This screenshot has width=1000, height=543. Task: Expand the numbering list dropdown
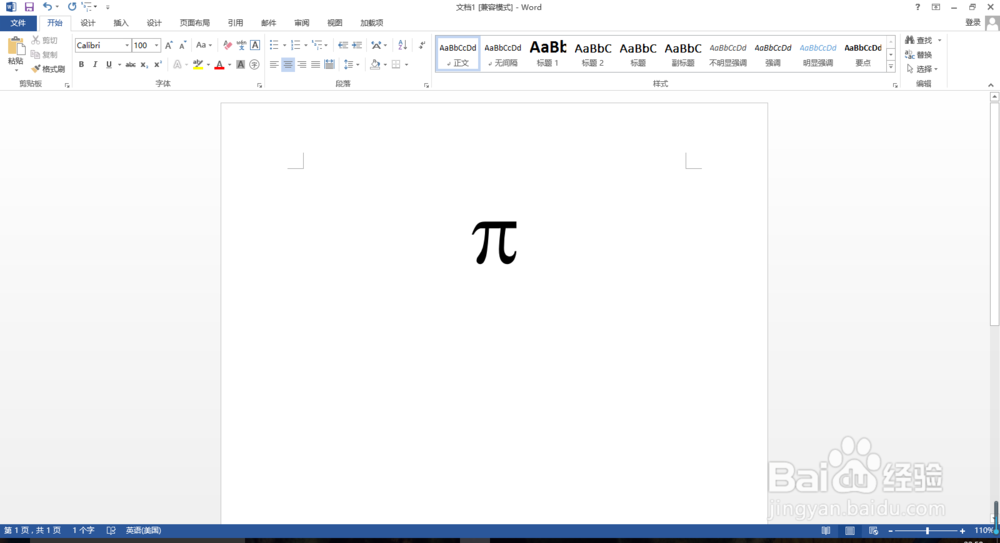pyautogui.click(x=305, y=45)
